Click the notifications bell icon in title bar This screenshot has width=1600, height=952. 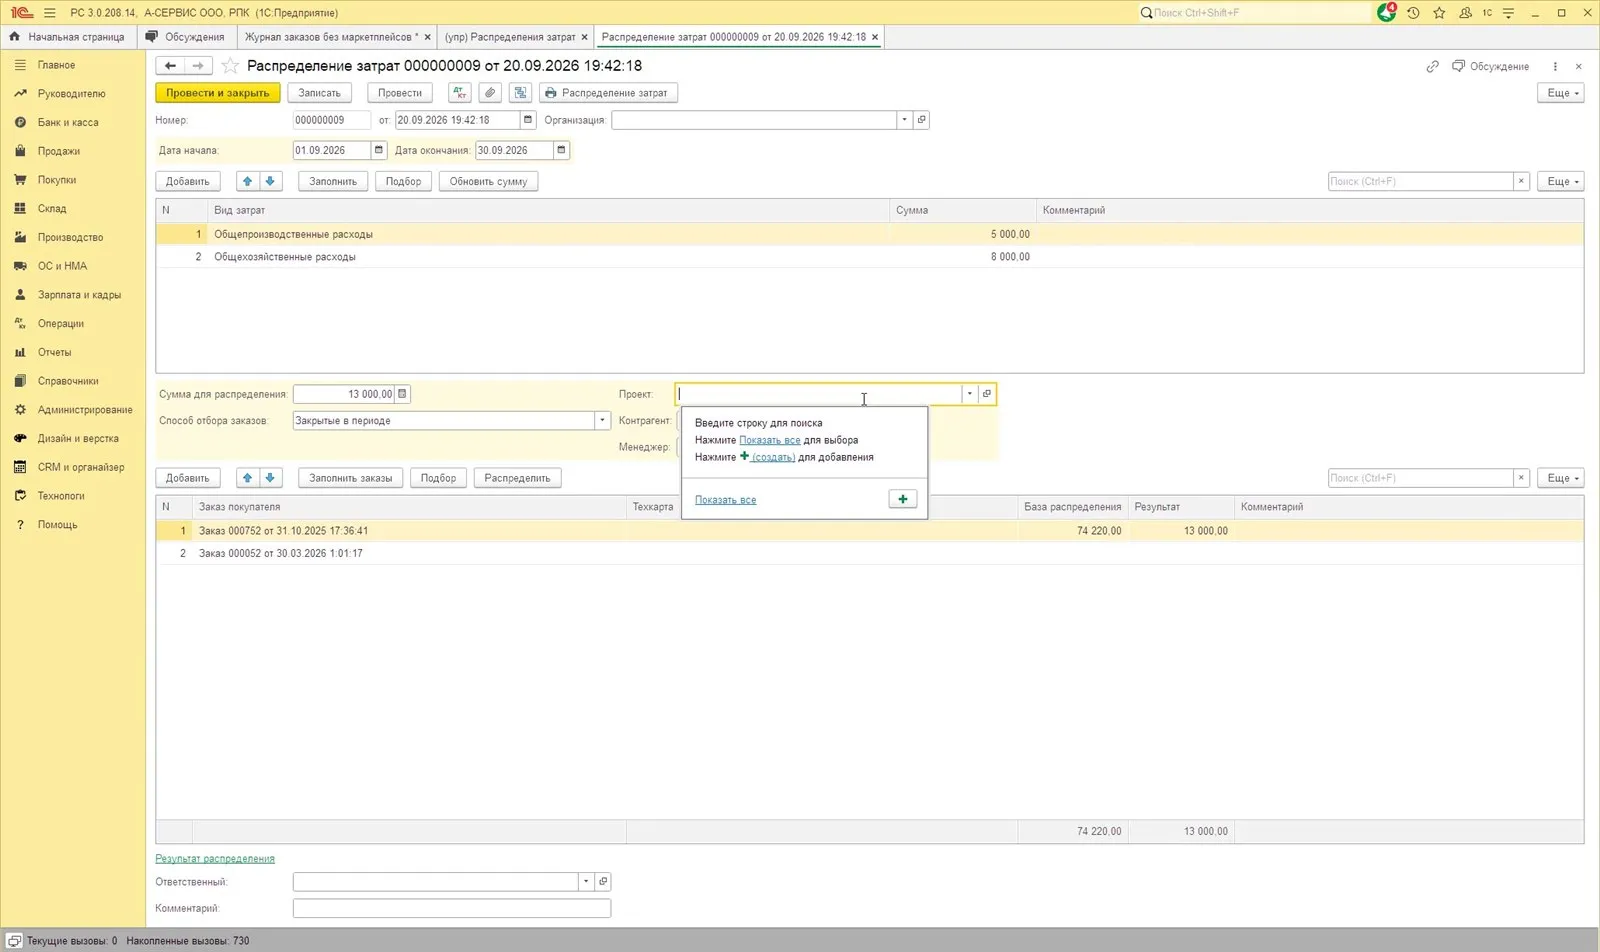point(1386,13)
